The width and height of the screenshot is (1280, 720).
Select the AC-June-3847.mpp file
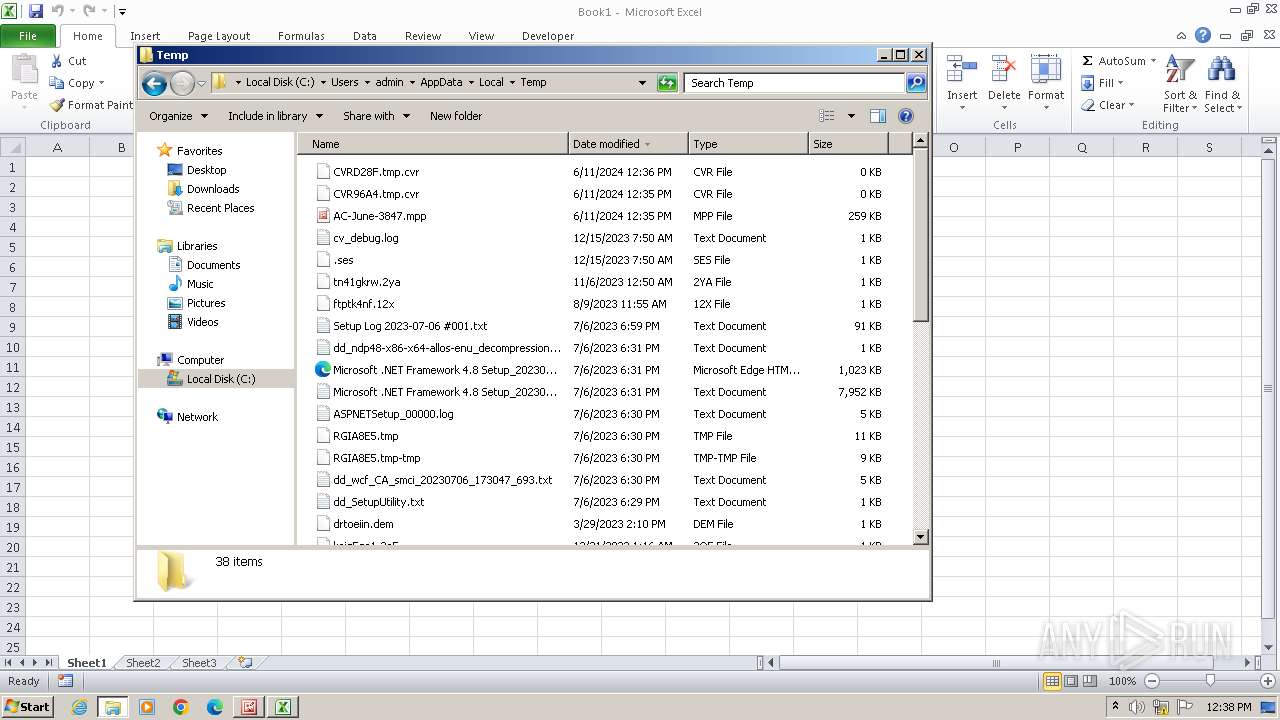click(x=379, y=216)
